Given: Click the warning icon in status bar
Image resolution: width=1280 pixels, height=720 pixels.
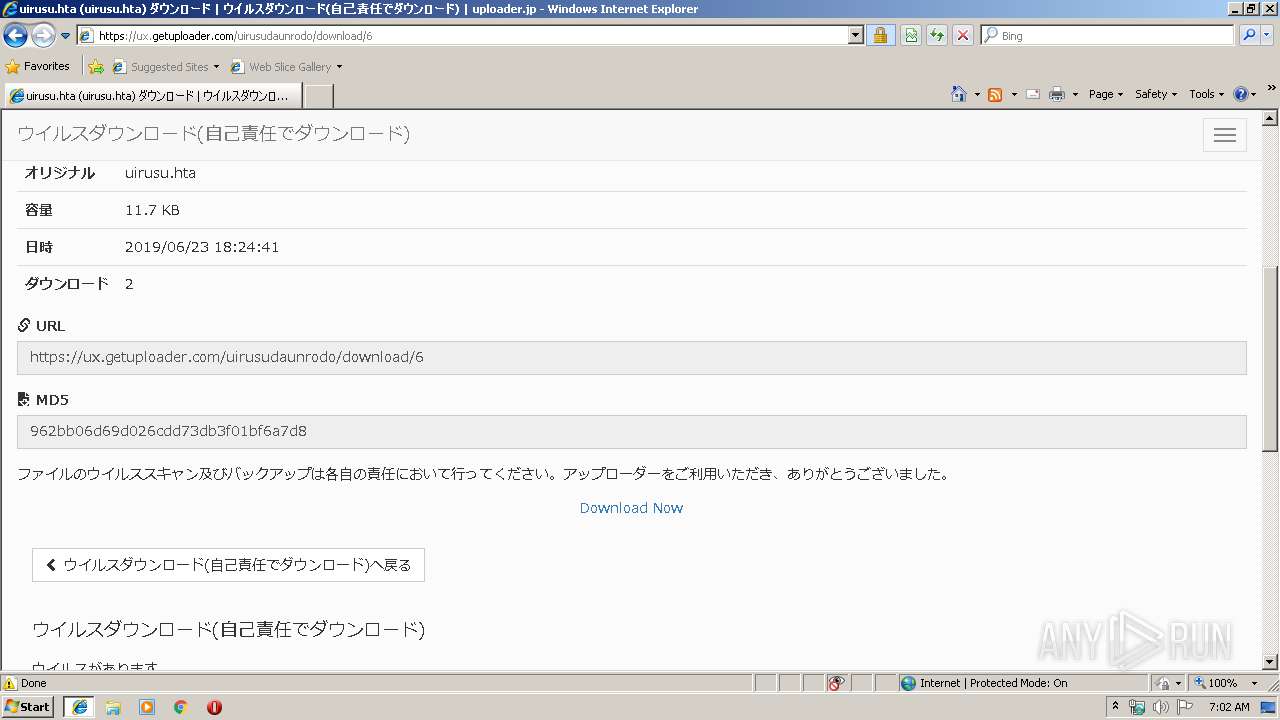Looking at the screenshot, I should click(10, 683).
